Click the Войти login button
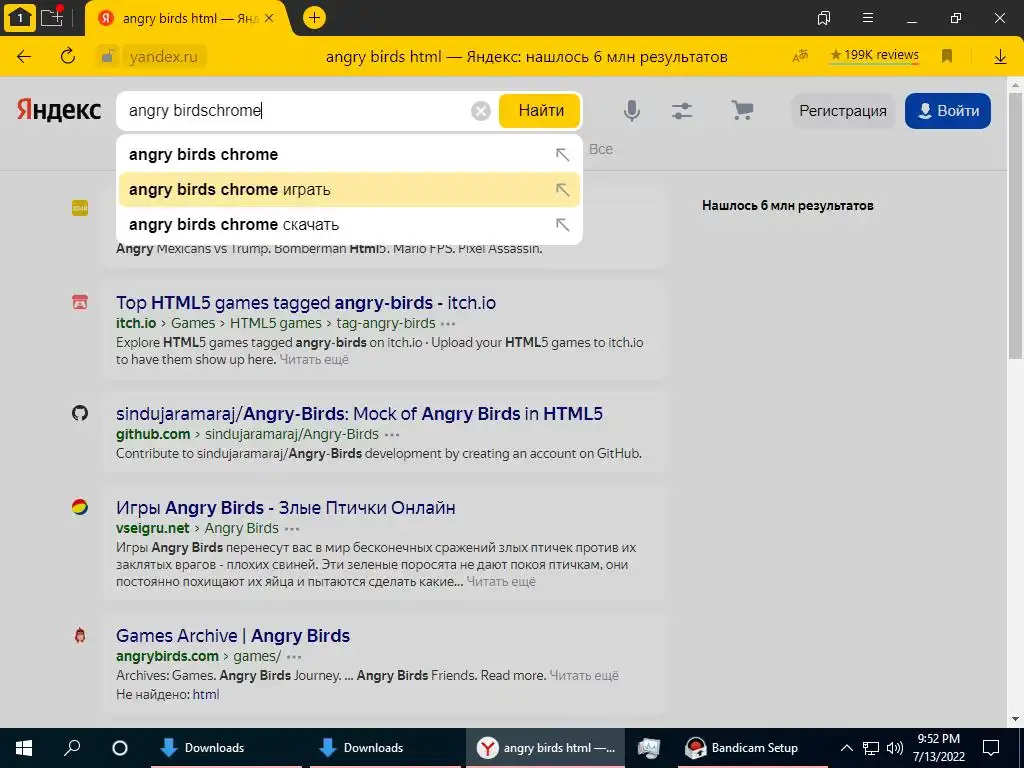 click(x=948, y=110)
